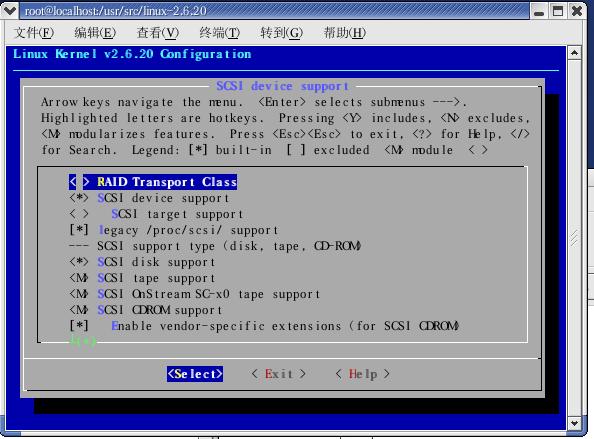Click the window menu arrow in title bar
This screenshot has height=439, width=594.
(9, 11)
